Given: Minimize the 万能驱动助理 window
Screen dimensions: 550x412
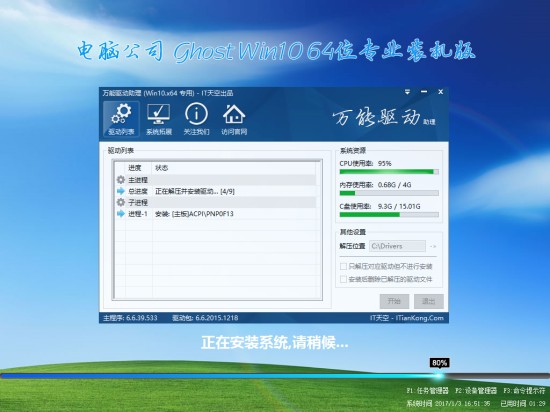Looking at the screenshot, I should click(x=424, y=92).
